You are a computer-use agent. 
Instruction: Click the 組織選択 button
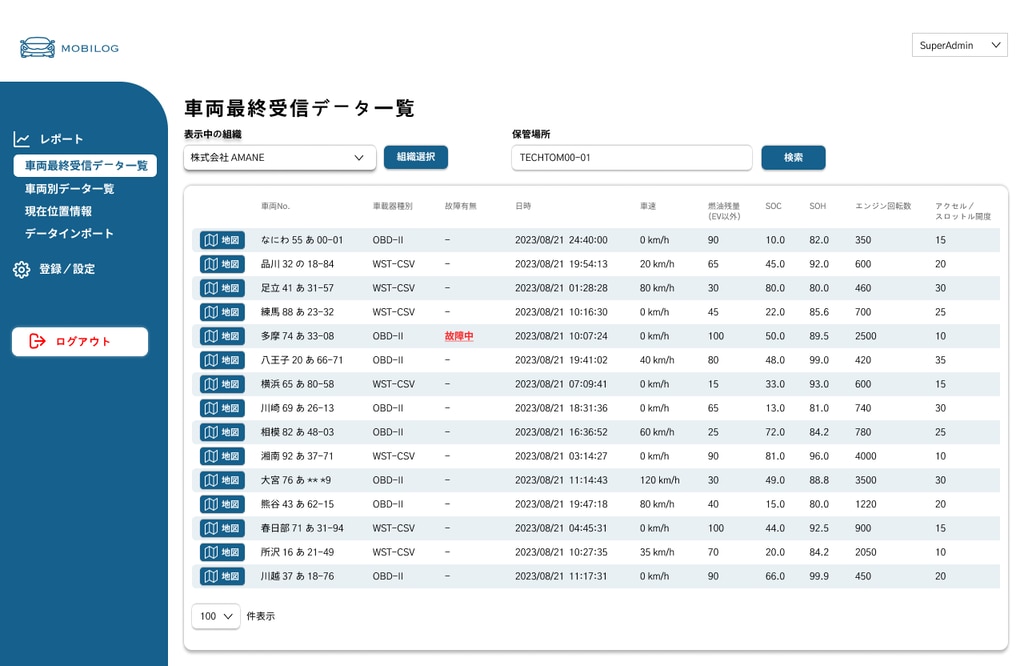tap(416, 157)
